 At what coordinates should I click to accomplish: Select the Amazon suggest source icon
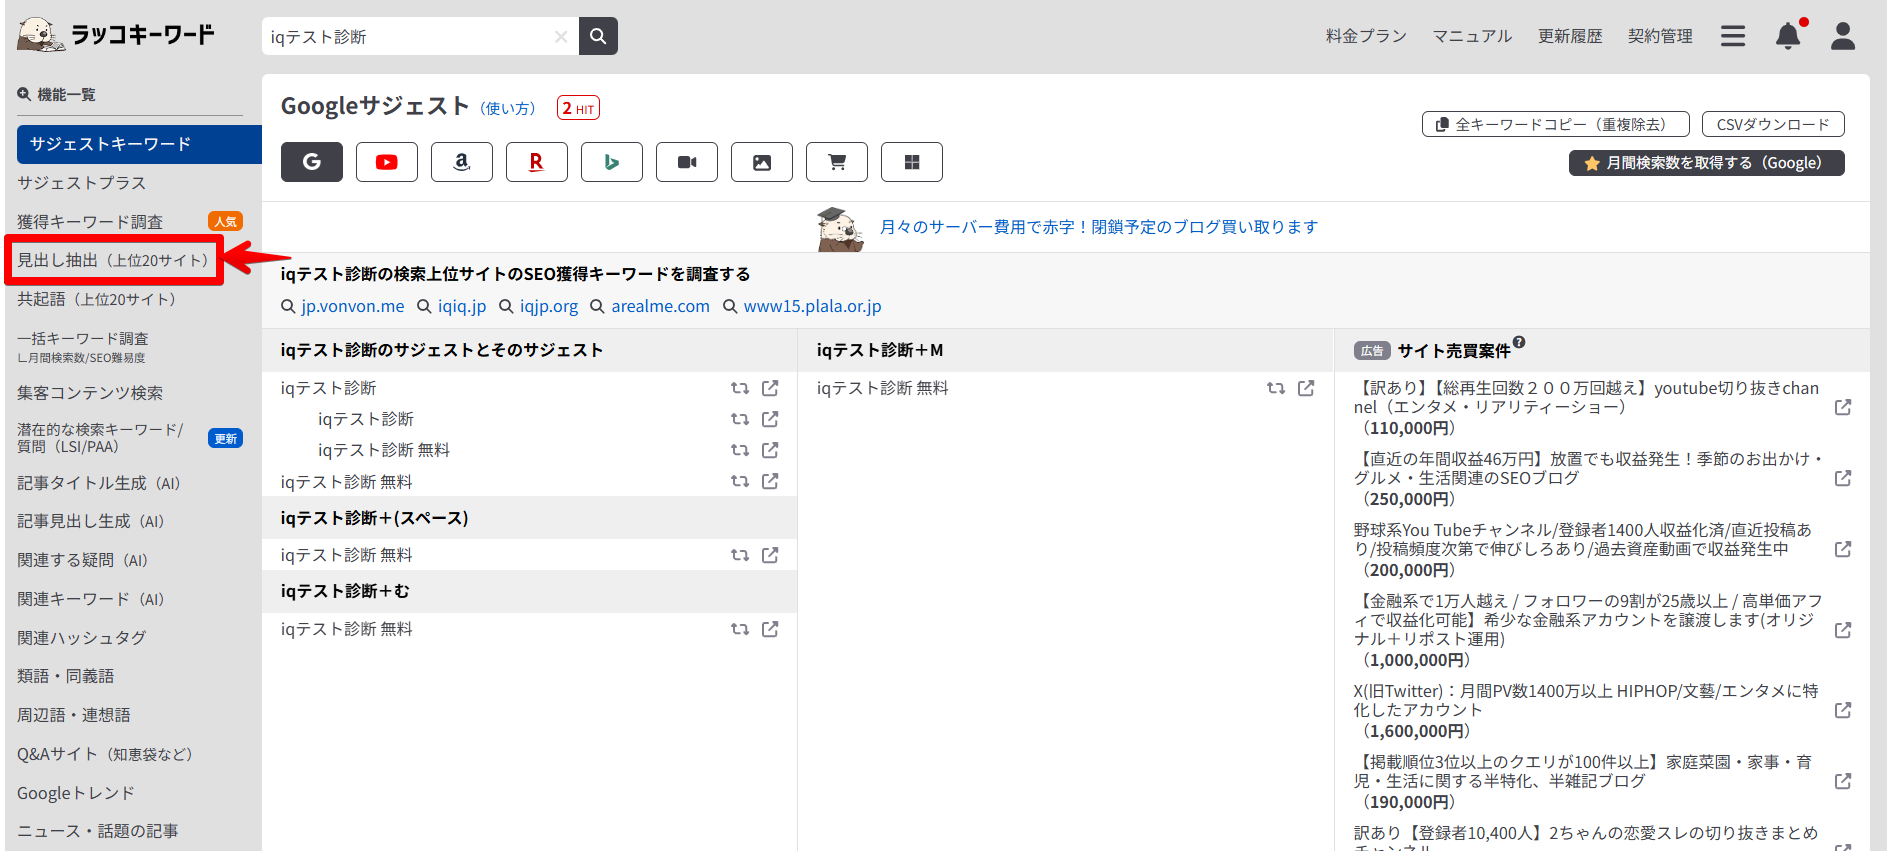pyautogui.click(x=461, y=162)
